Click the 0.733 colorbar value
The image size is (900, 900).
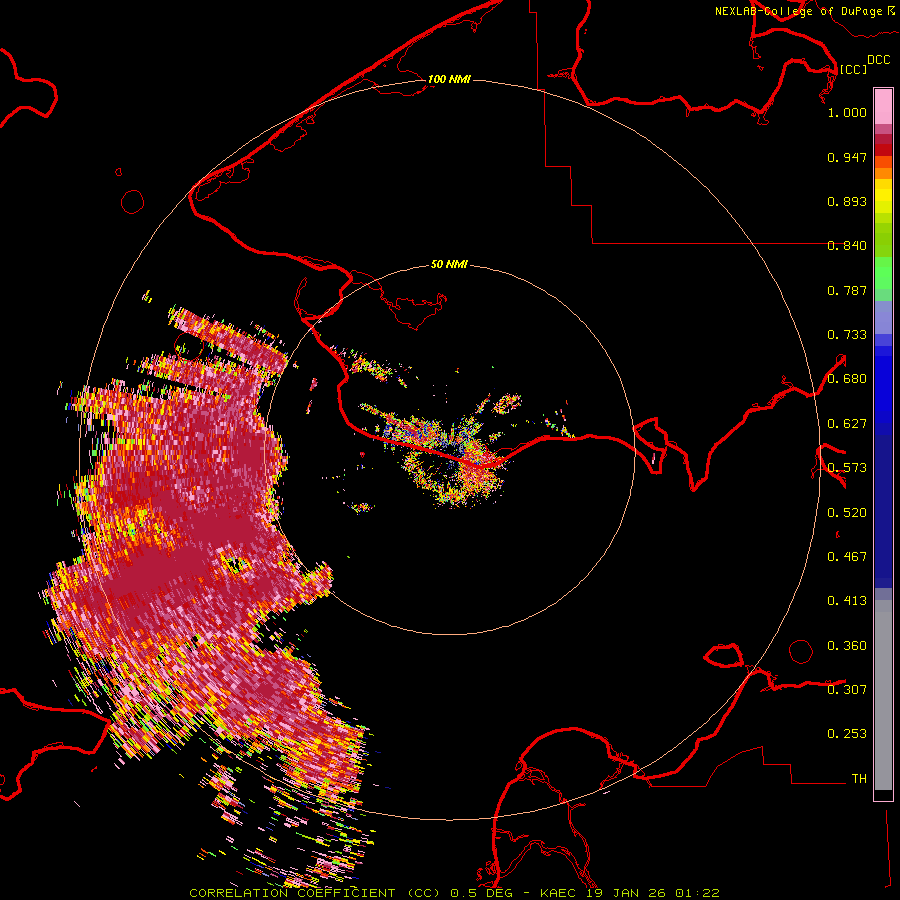(847, 335)
